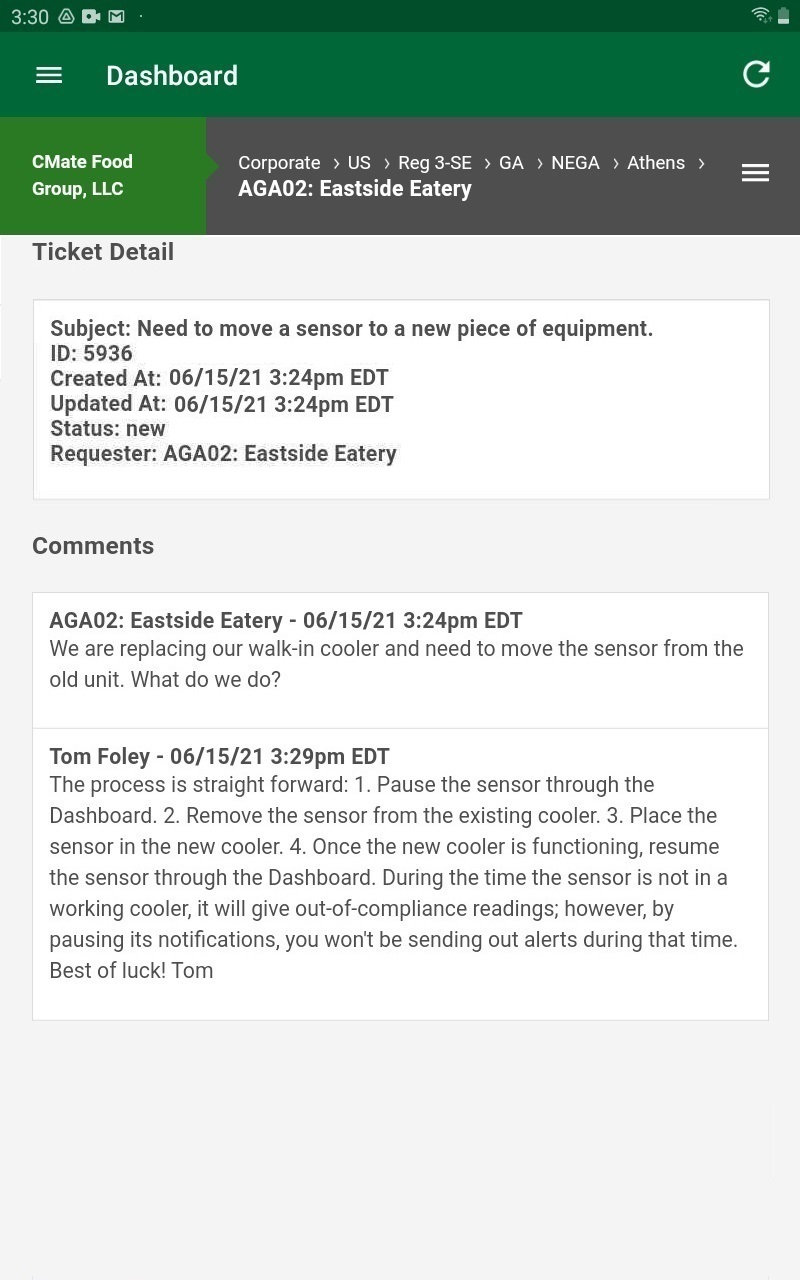The width and height of the screenshot is (800, 1280).
Task: Expand the chevron after Corporate breadcrumb
Action: (x=336, y=163)
